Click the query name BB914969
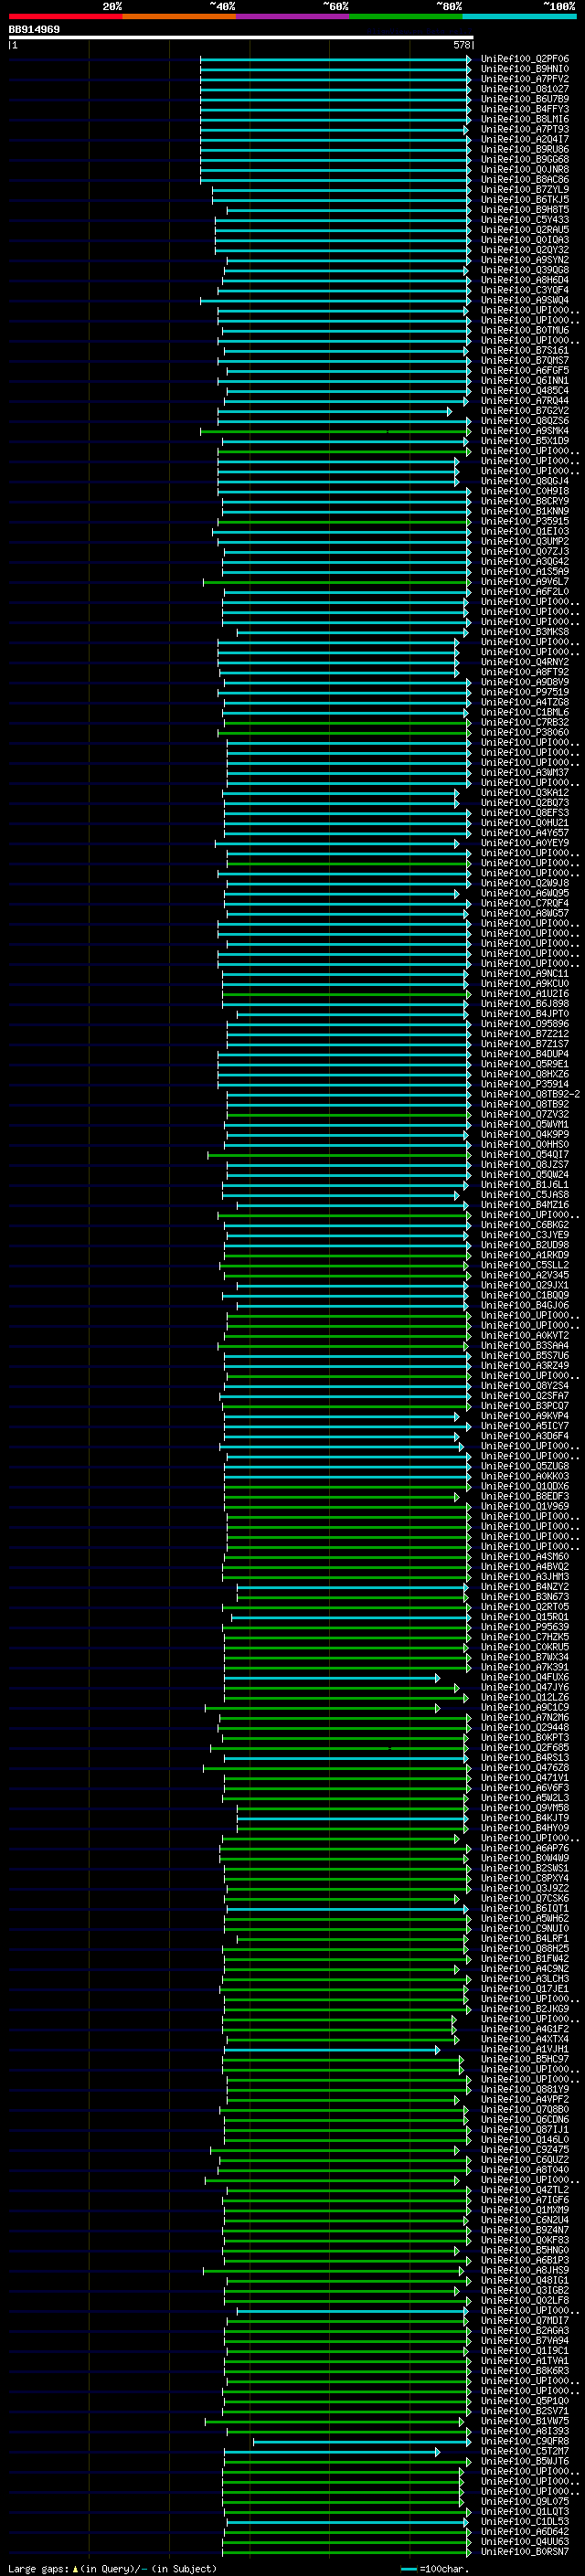Screen dimensions: 585x2576 point(34,29)
